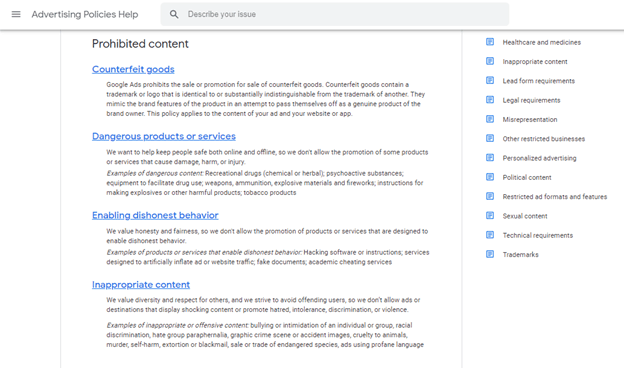Click article icon beside Restricted ad formats and features
Viewport: 624px width, 368px height.
click(490, 196)
